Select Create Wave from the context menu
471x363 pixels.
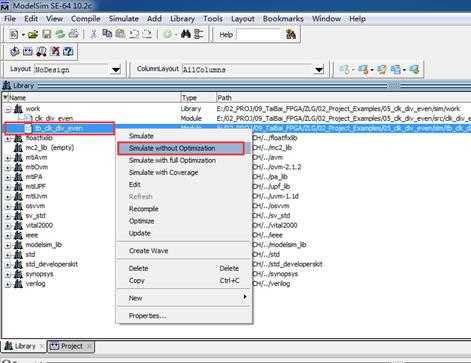[184, 251]
